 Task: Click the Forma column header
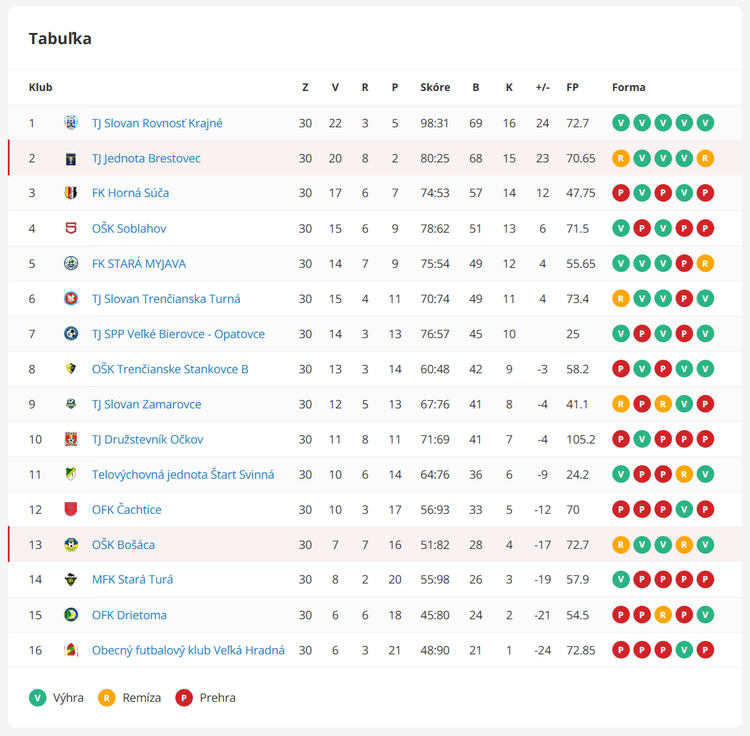(x=629, y=87)
